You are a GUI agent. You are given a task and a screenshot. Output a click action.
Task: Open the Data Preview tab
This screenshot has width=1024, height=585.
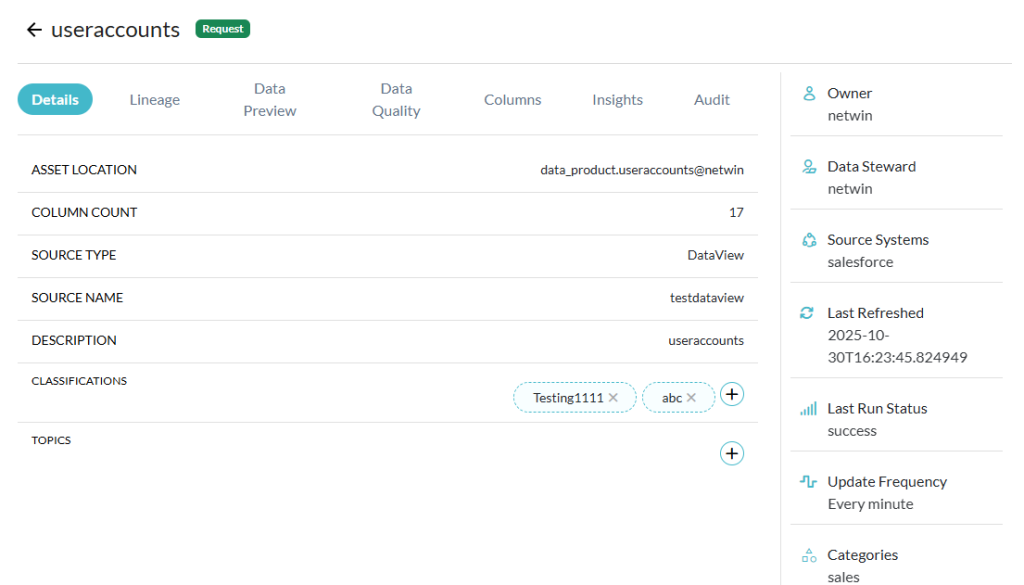pyautogui.click(x=269, y=99)
